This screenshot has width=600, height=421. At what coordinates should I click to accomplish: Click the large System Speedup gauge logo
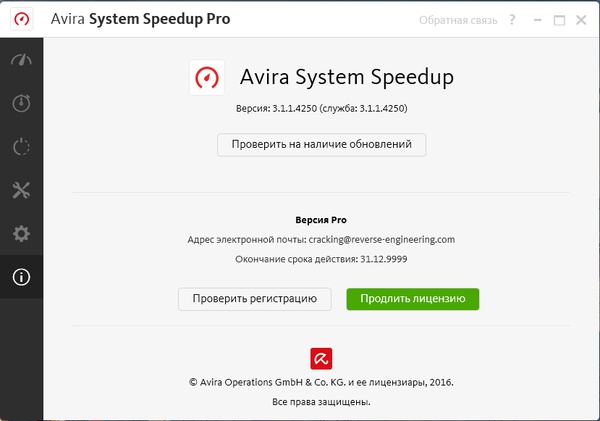point(208,78)
